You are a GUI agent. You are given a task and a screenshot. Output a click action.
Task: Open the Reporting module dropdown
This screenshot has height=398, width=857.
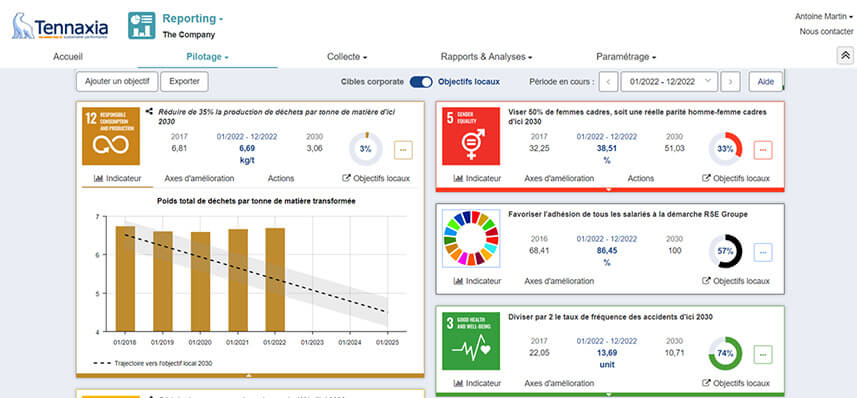click(192, 19)
